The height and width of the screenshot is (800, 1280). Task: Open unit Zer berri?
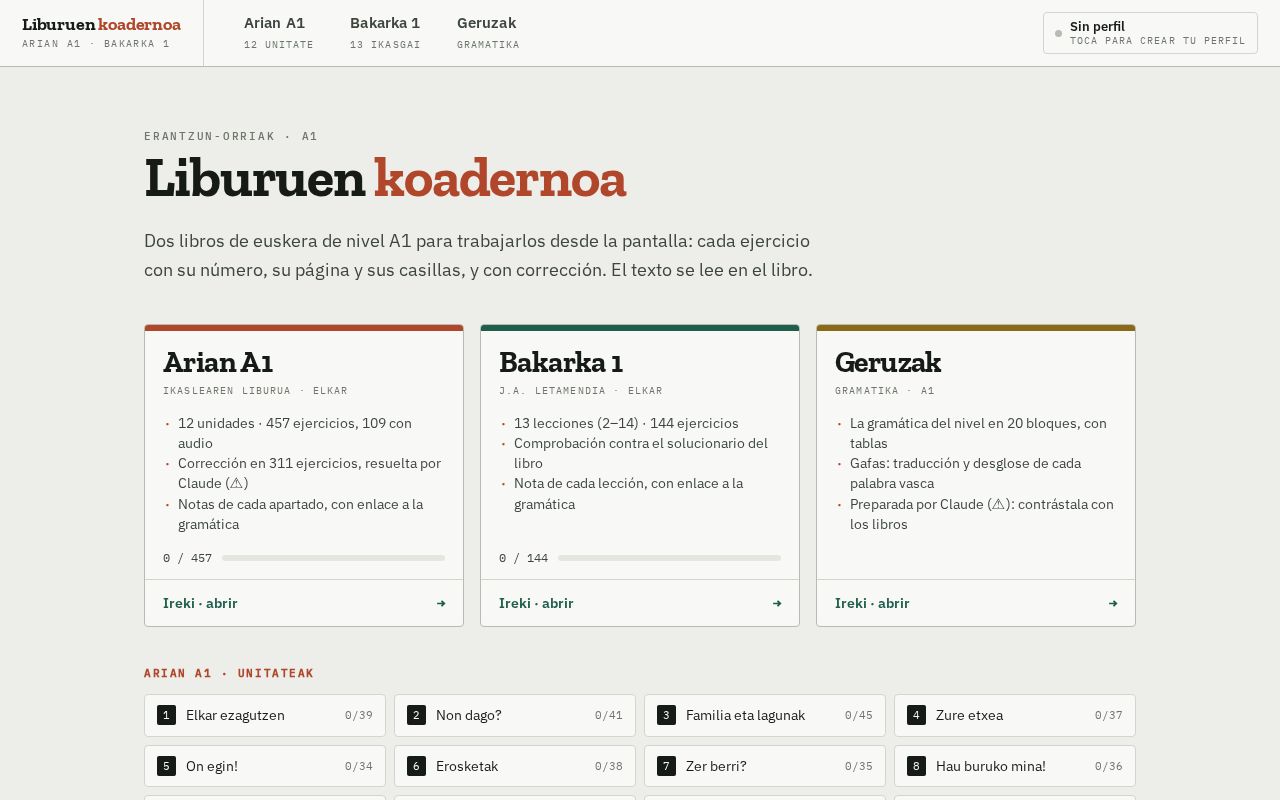click(x=765, y=766)
